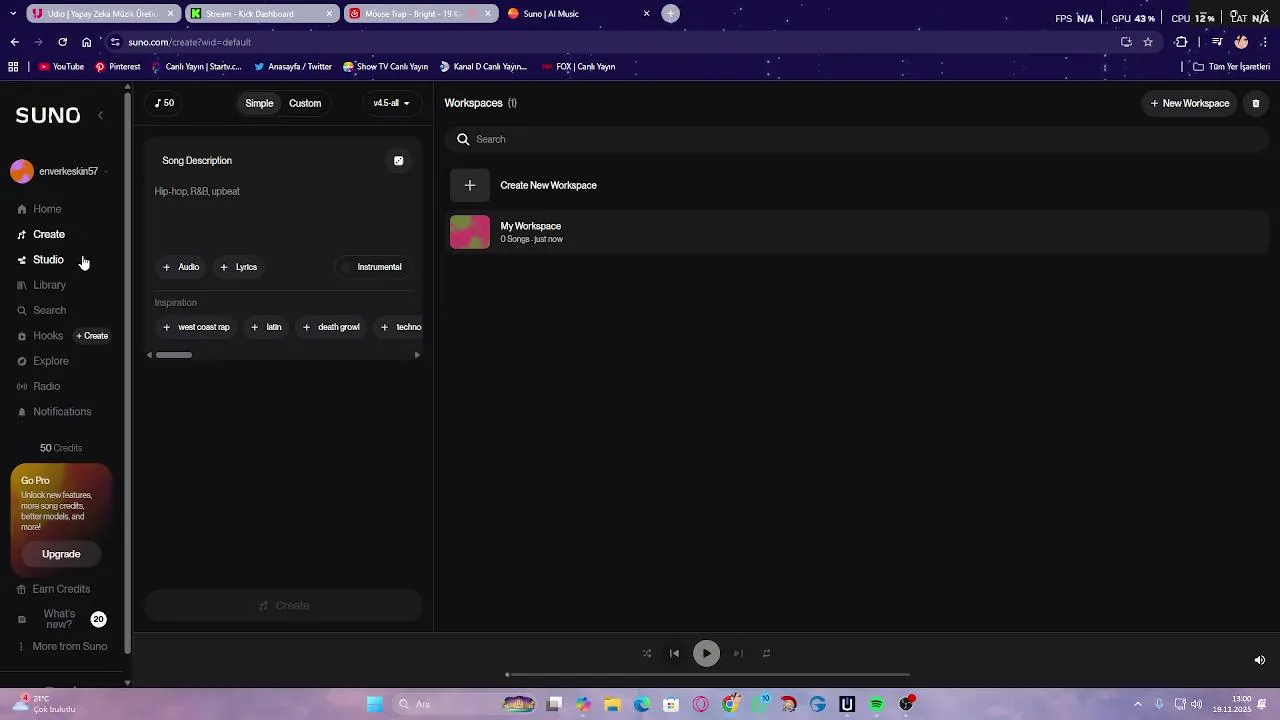The width and height of the screenshot is (1280, 720).
Task: Click the inspiration tags horizontal scrollbar
Action: (x=173, y=355)
